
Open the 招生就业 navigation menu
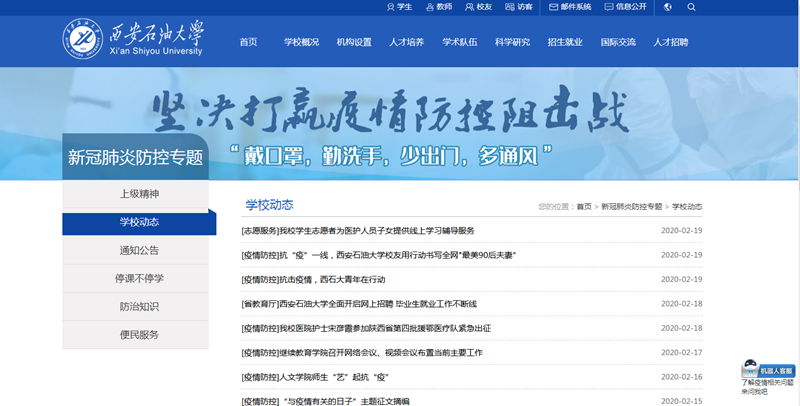point(565,43)
